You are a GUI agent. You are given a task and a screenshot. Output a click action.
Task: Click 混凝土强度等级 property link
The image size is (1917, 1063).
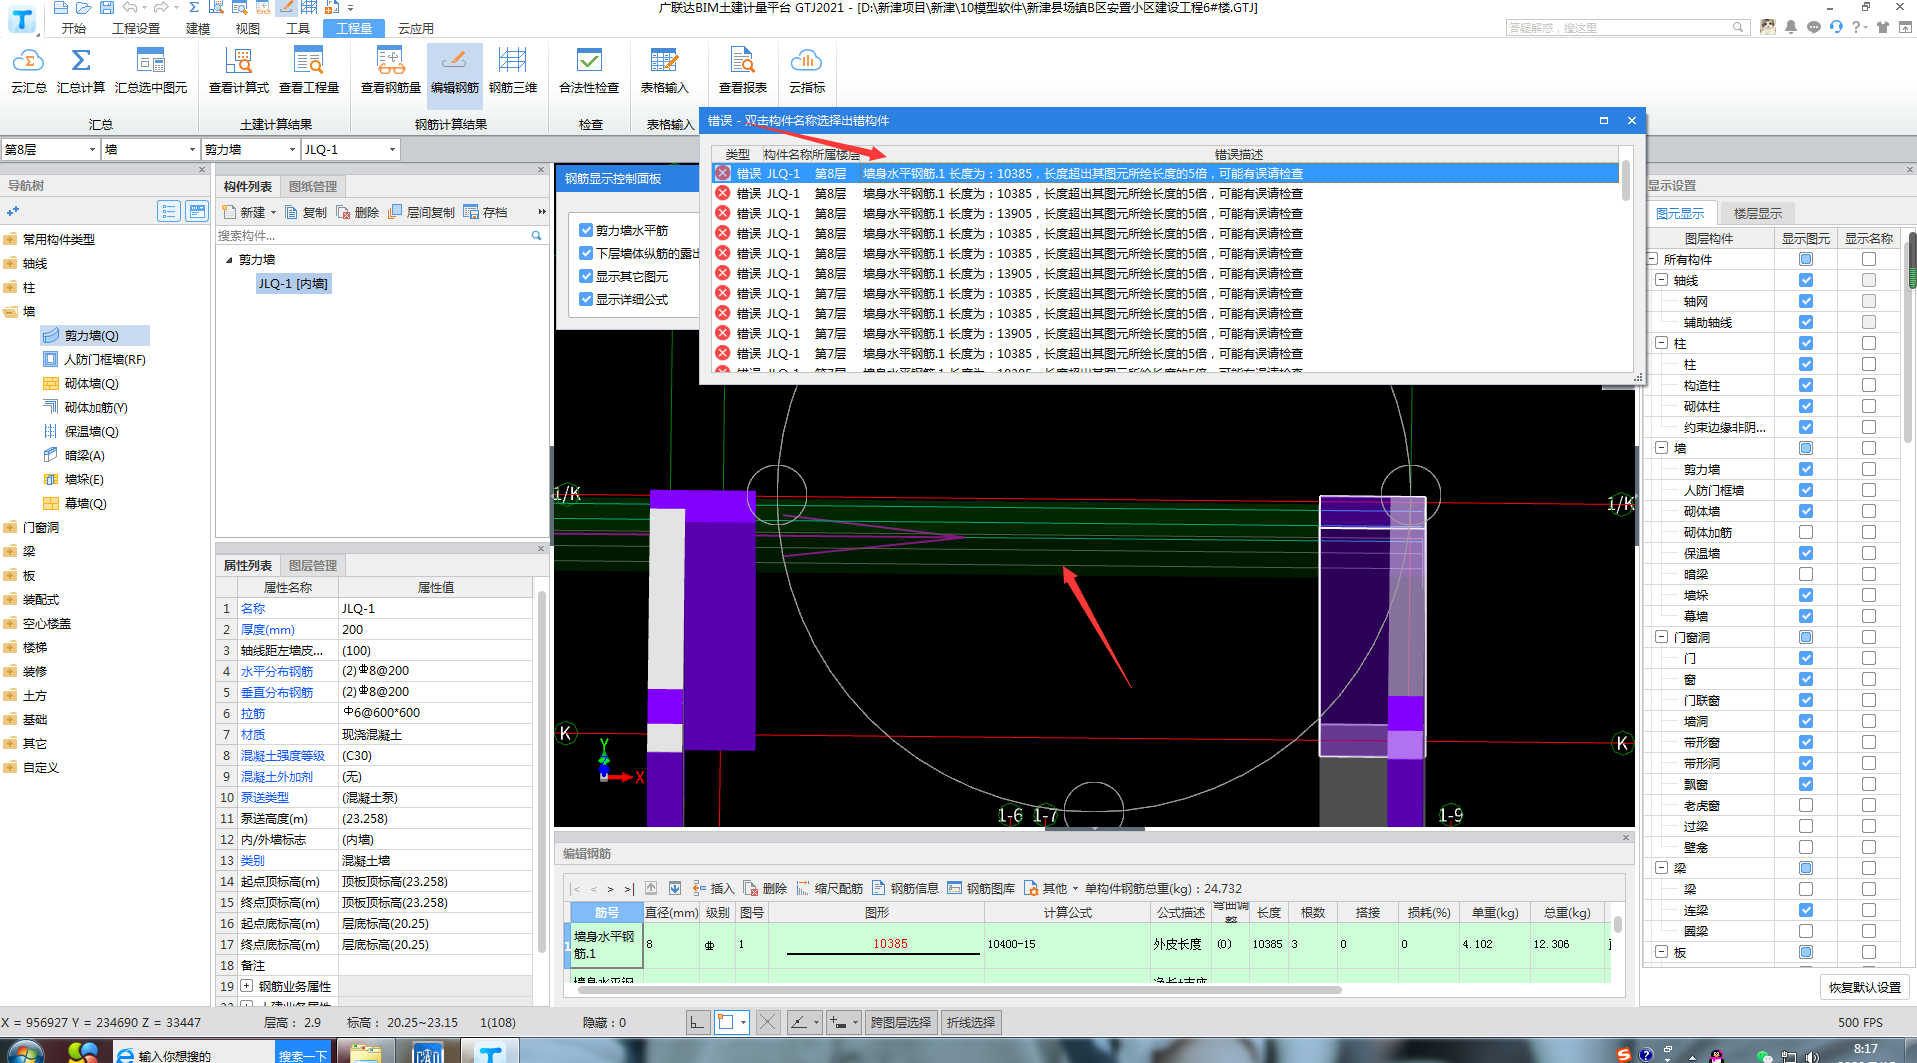click(x=283, y=755)
